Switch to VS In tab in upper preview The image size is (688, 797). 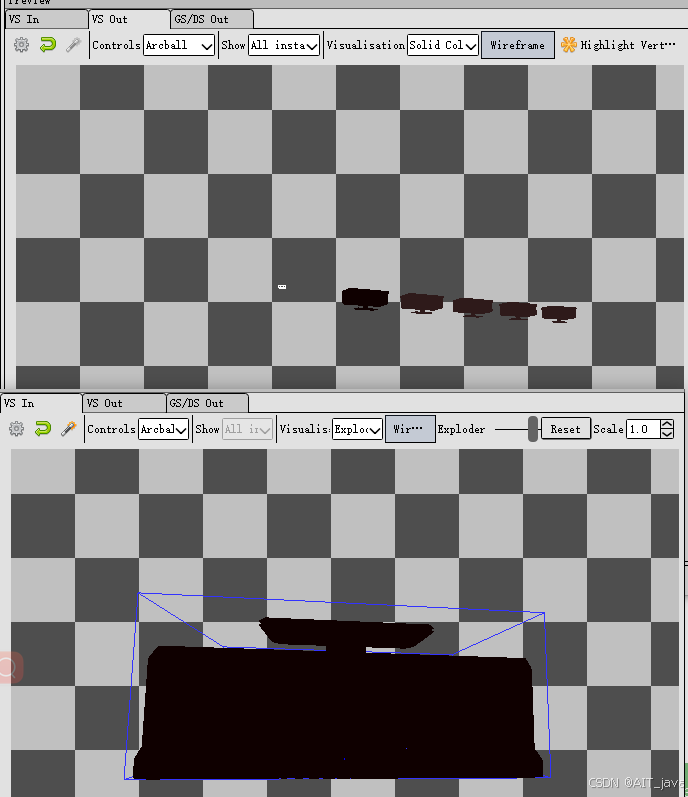[46, 19]
